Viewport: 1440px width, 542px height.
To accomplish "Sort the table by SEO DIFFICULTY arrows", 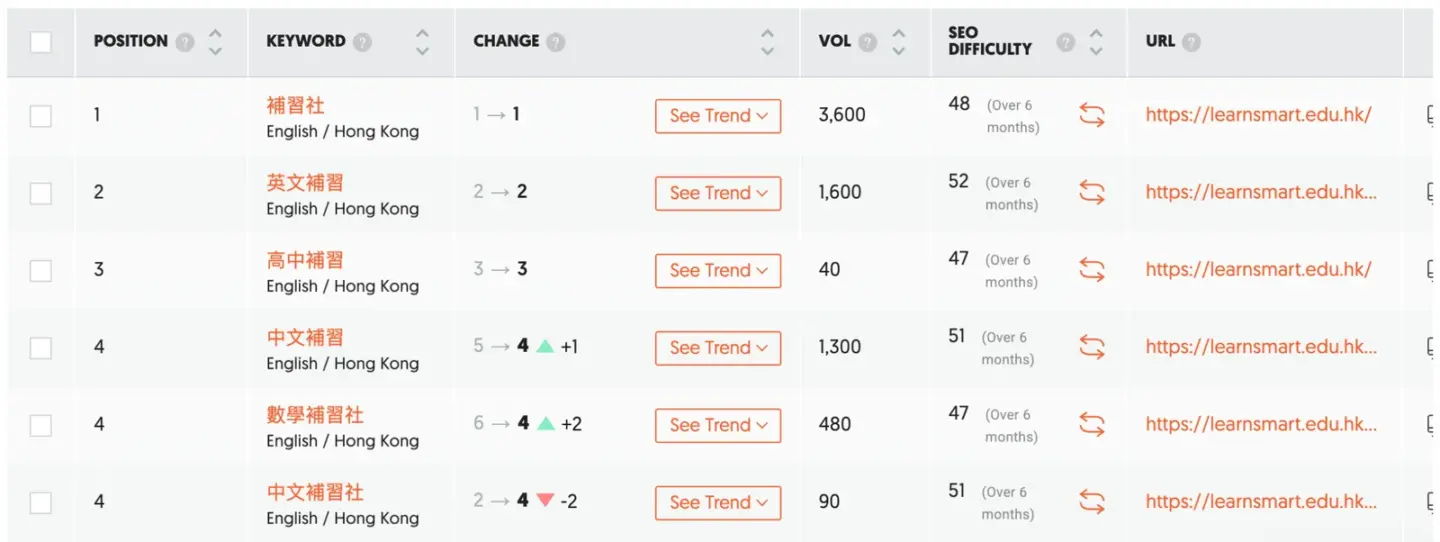I will click(x=1097, y=42).
